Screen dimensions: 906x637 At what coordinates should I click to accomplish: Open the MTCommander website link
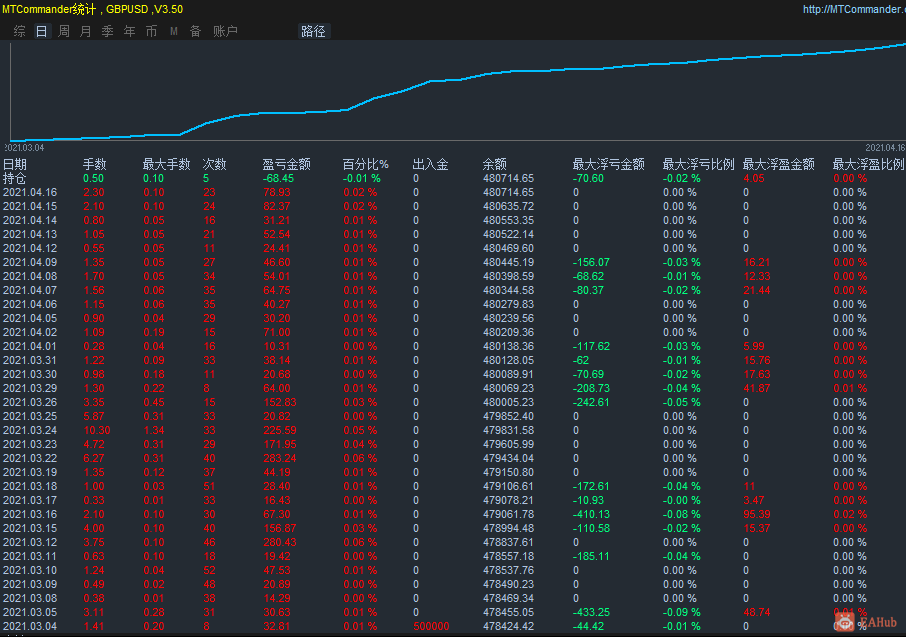854,9
